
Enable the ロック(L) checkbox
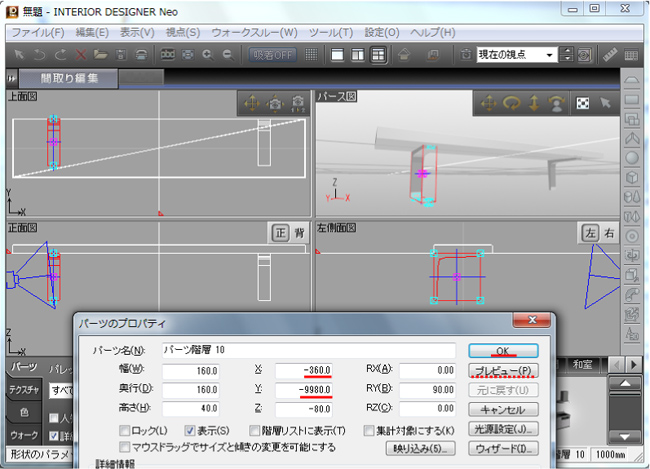tap(124, 430)
